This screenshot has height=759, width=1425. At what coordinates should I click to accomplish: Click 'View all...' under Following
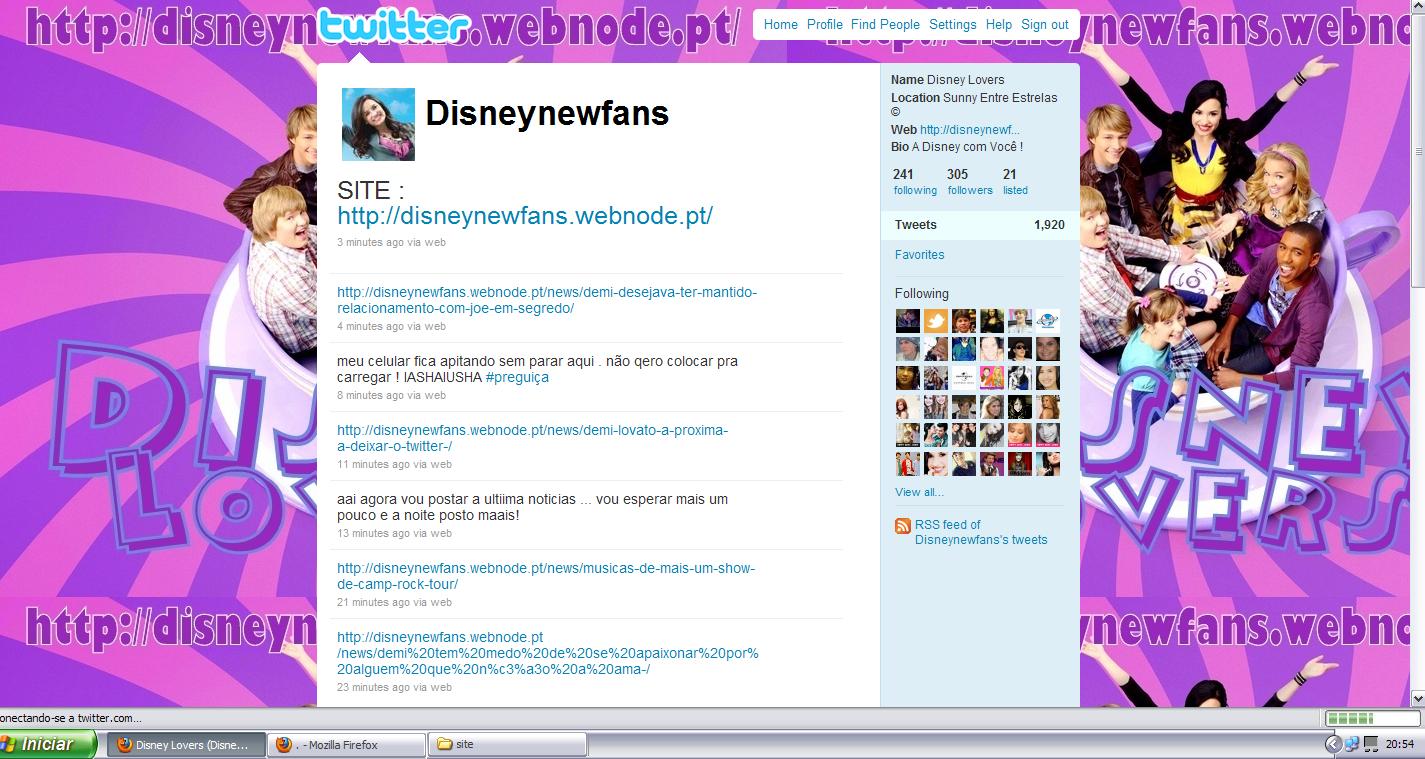click(x=919, y=492)
